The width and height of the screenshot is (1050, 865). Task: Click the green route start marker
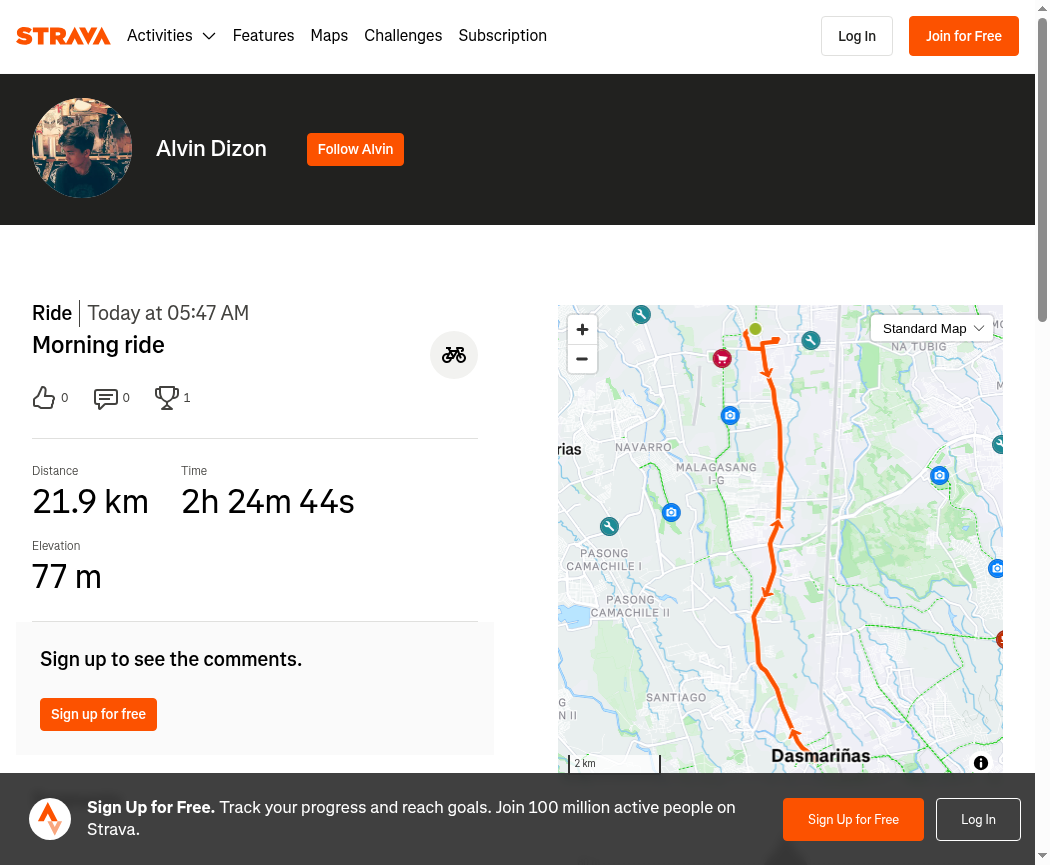tap(755, 329)
